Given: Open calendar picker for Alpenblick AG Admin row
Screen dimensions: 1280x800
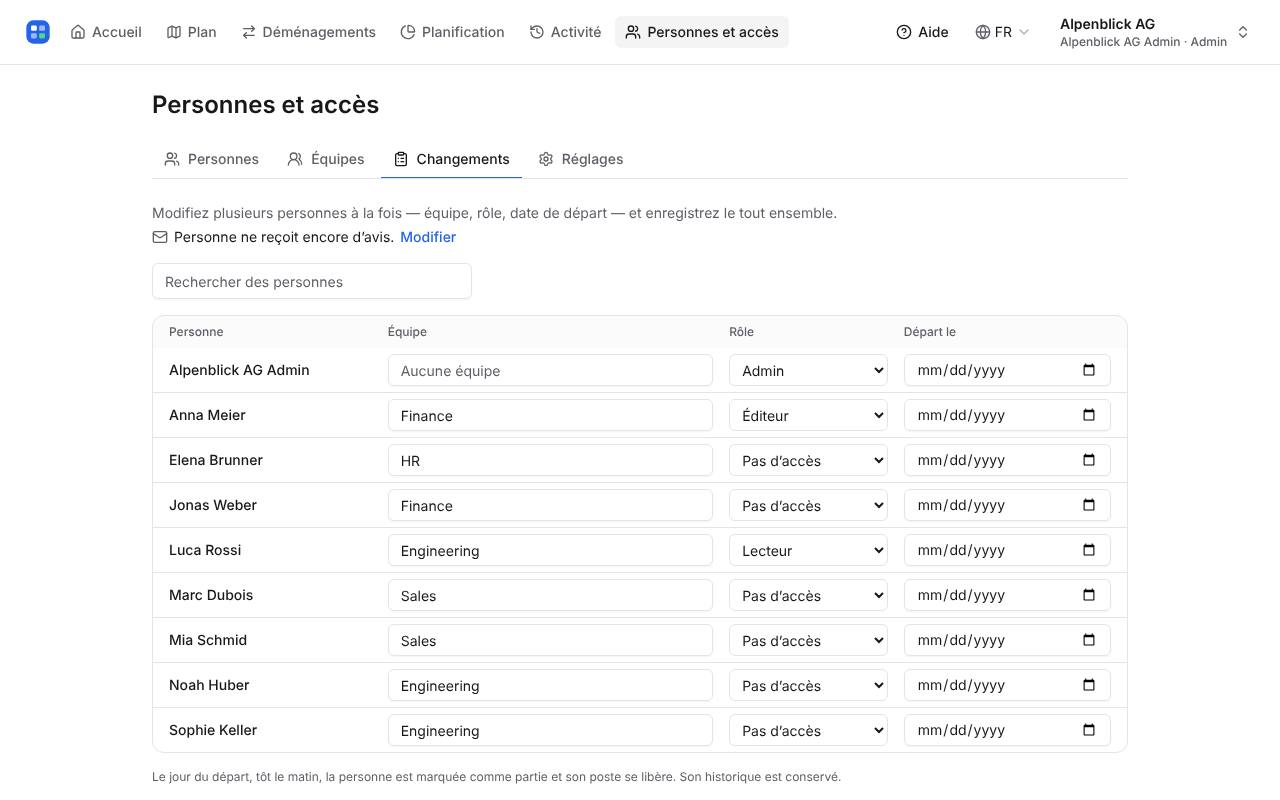Looking at the screenshot, I should [x=1089, y=370].
